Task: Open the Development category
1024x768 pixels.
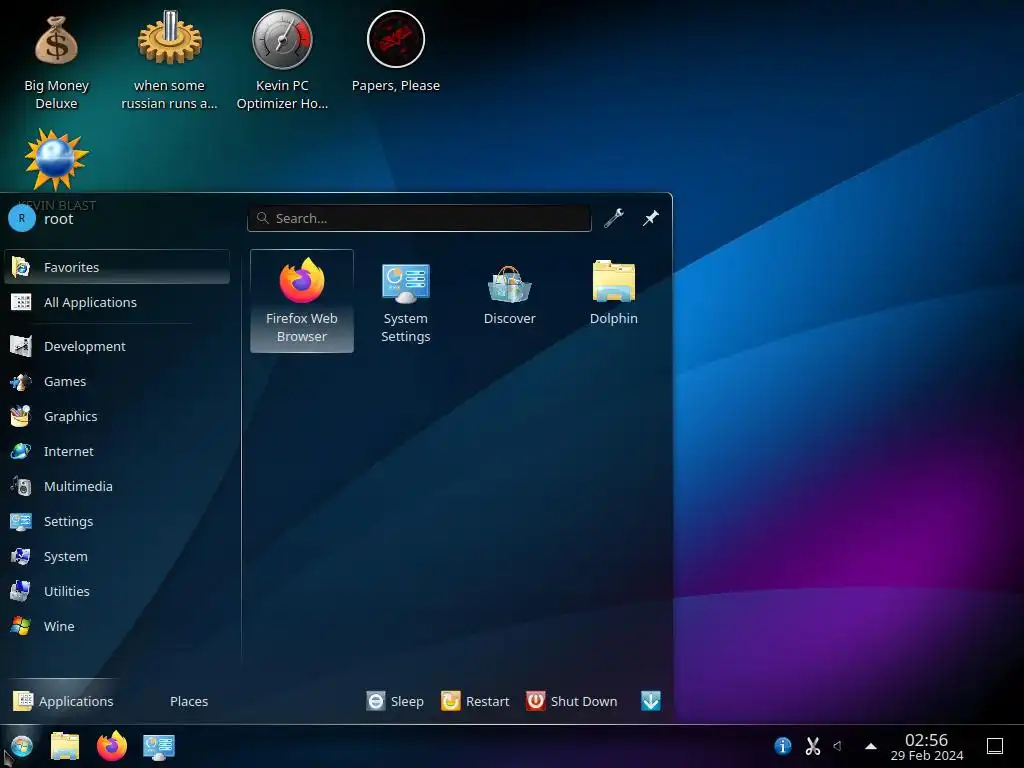Action: tap(118, 346)
